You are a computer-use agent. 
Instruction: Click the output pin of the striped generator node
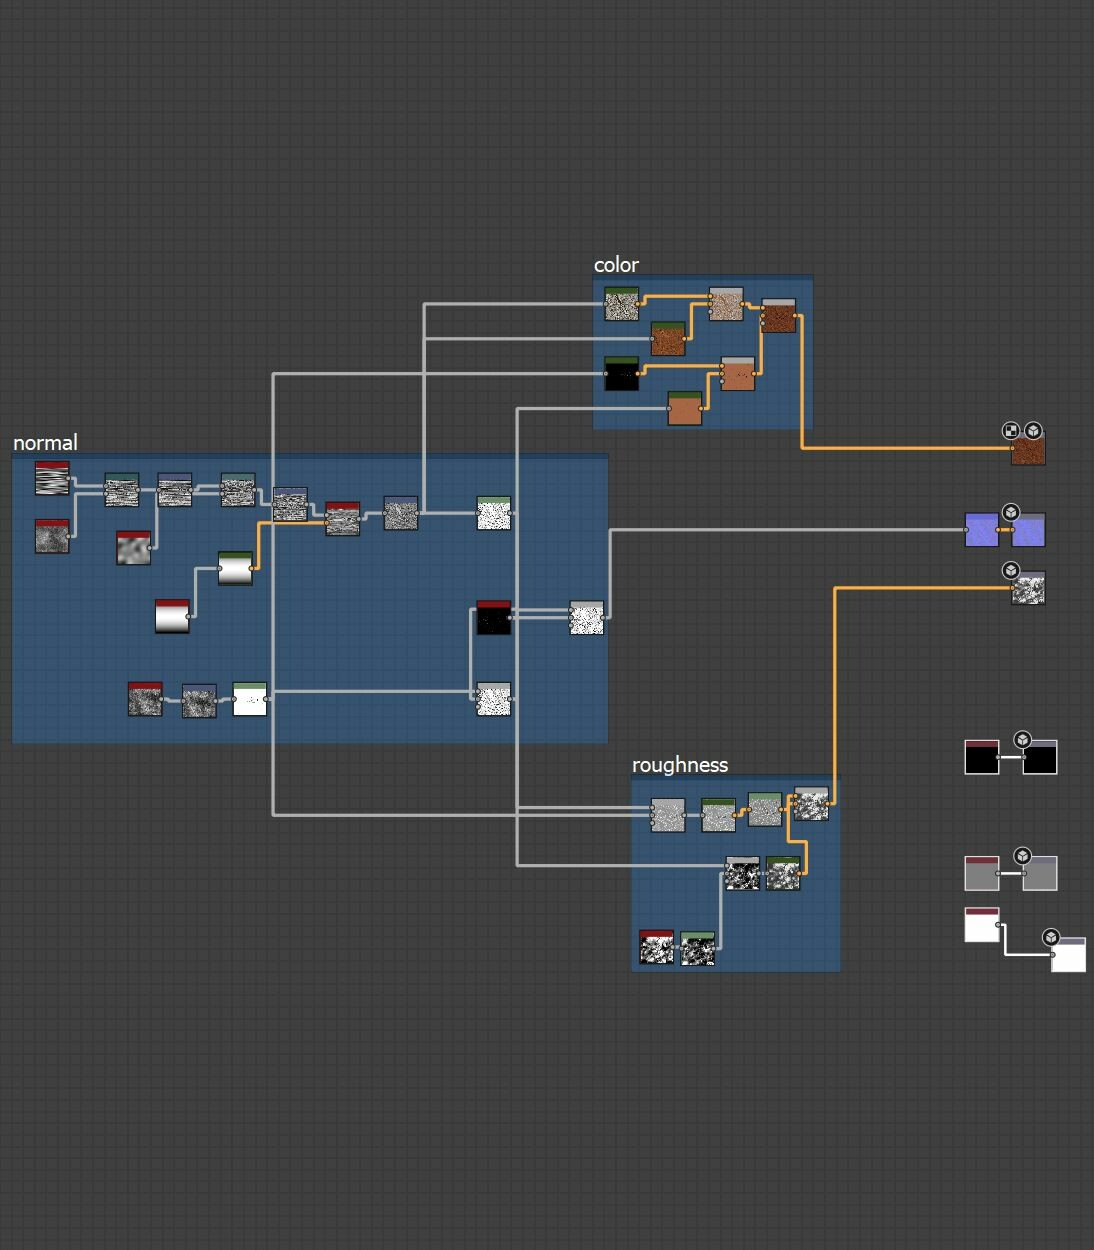pos(70,480)
